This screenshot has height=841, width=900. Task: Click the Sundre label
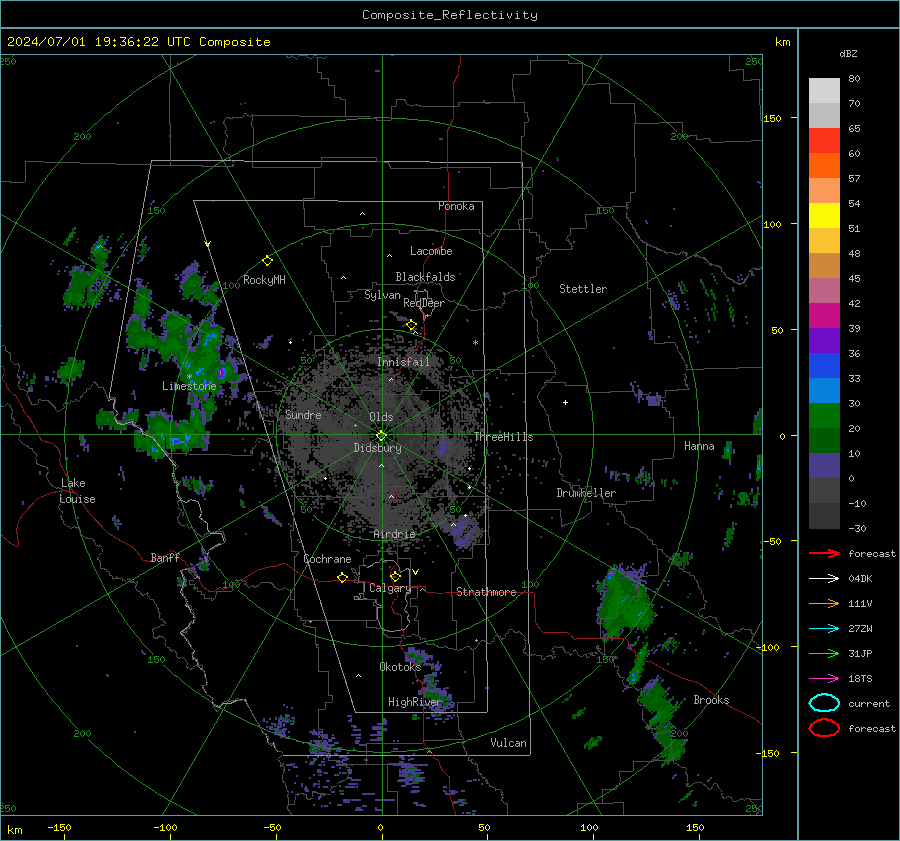pyautogui.click(x=303, y=414)
